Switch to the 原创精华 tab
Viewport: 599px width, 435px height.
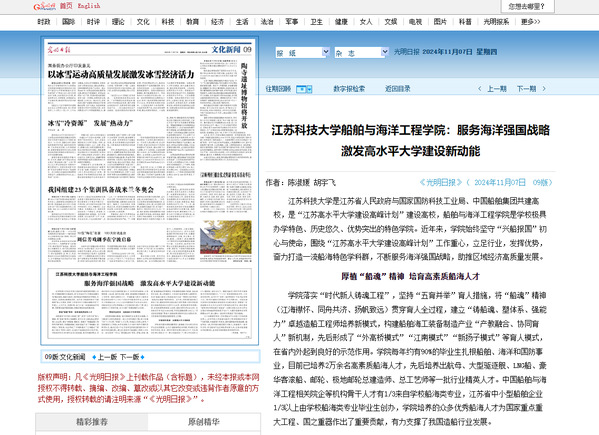[x=204, y=422]
